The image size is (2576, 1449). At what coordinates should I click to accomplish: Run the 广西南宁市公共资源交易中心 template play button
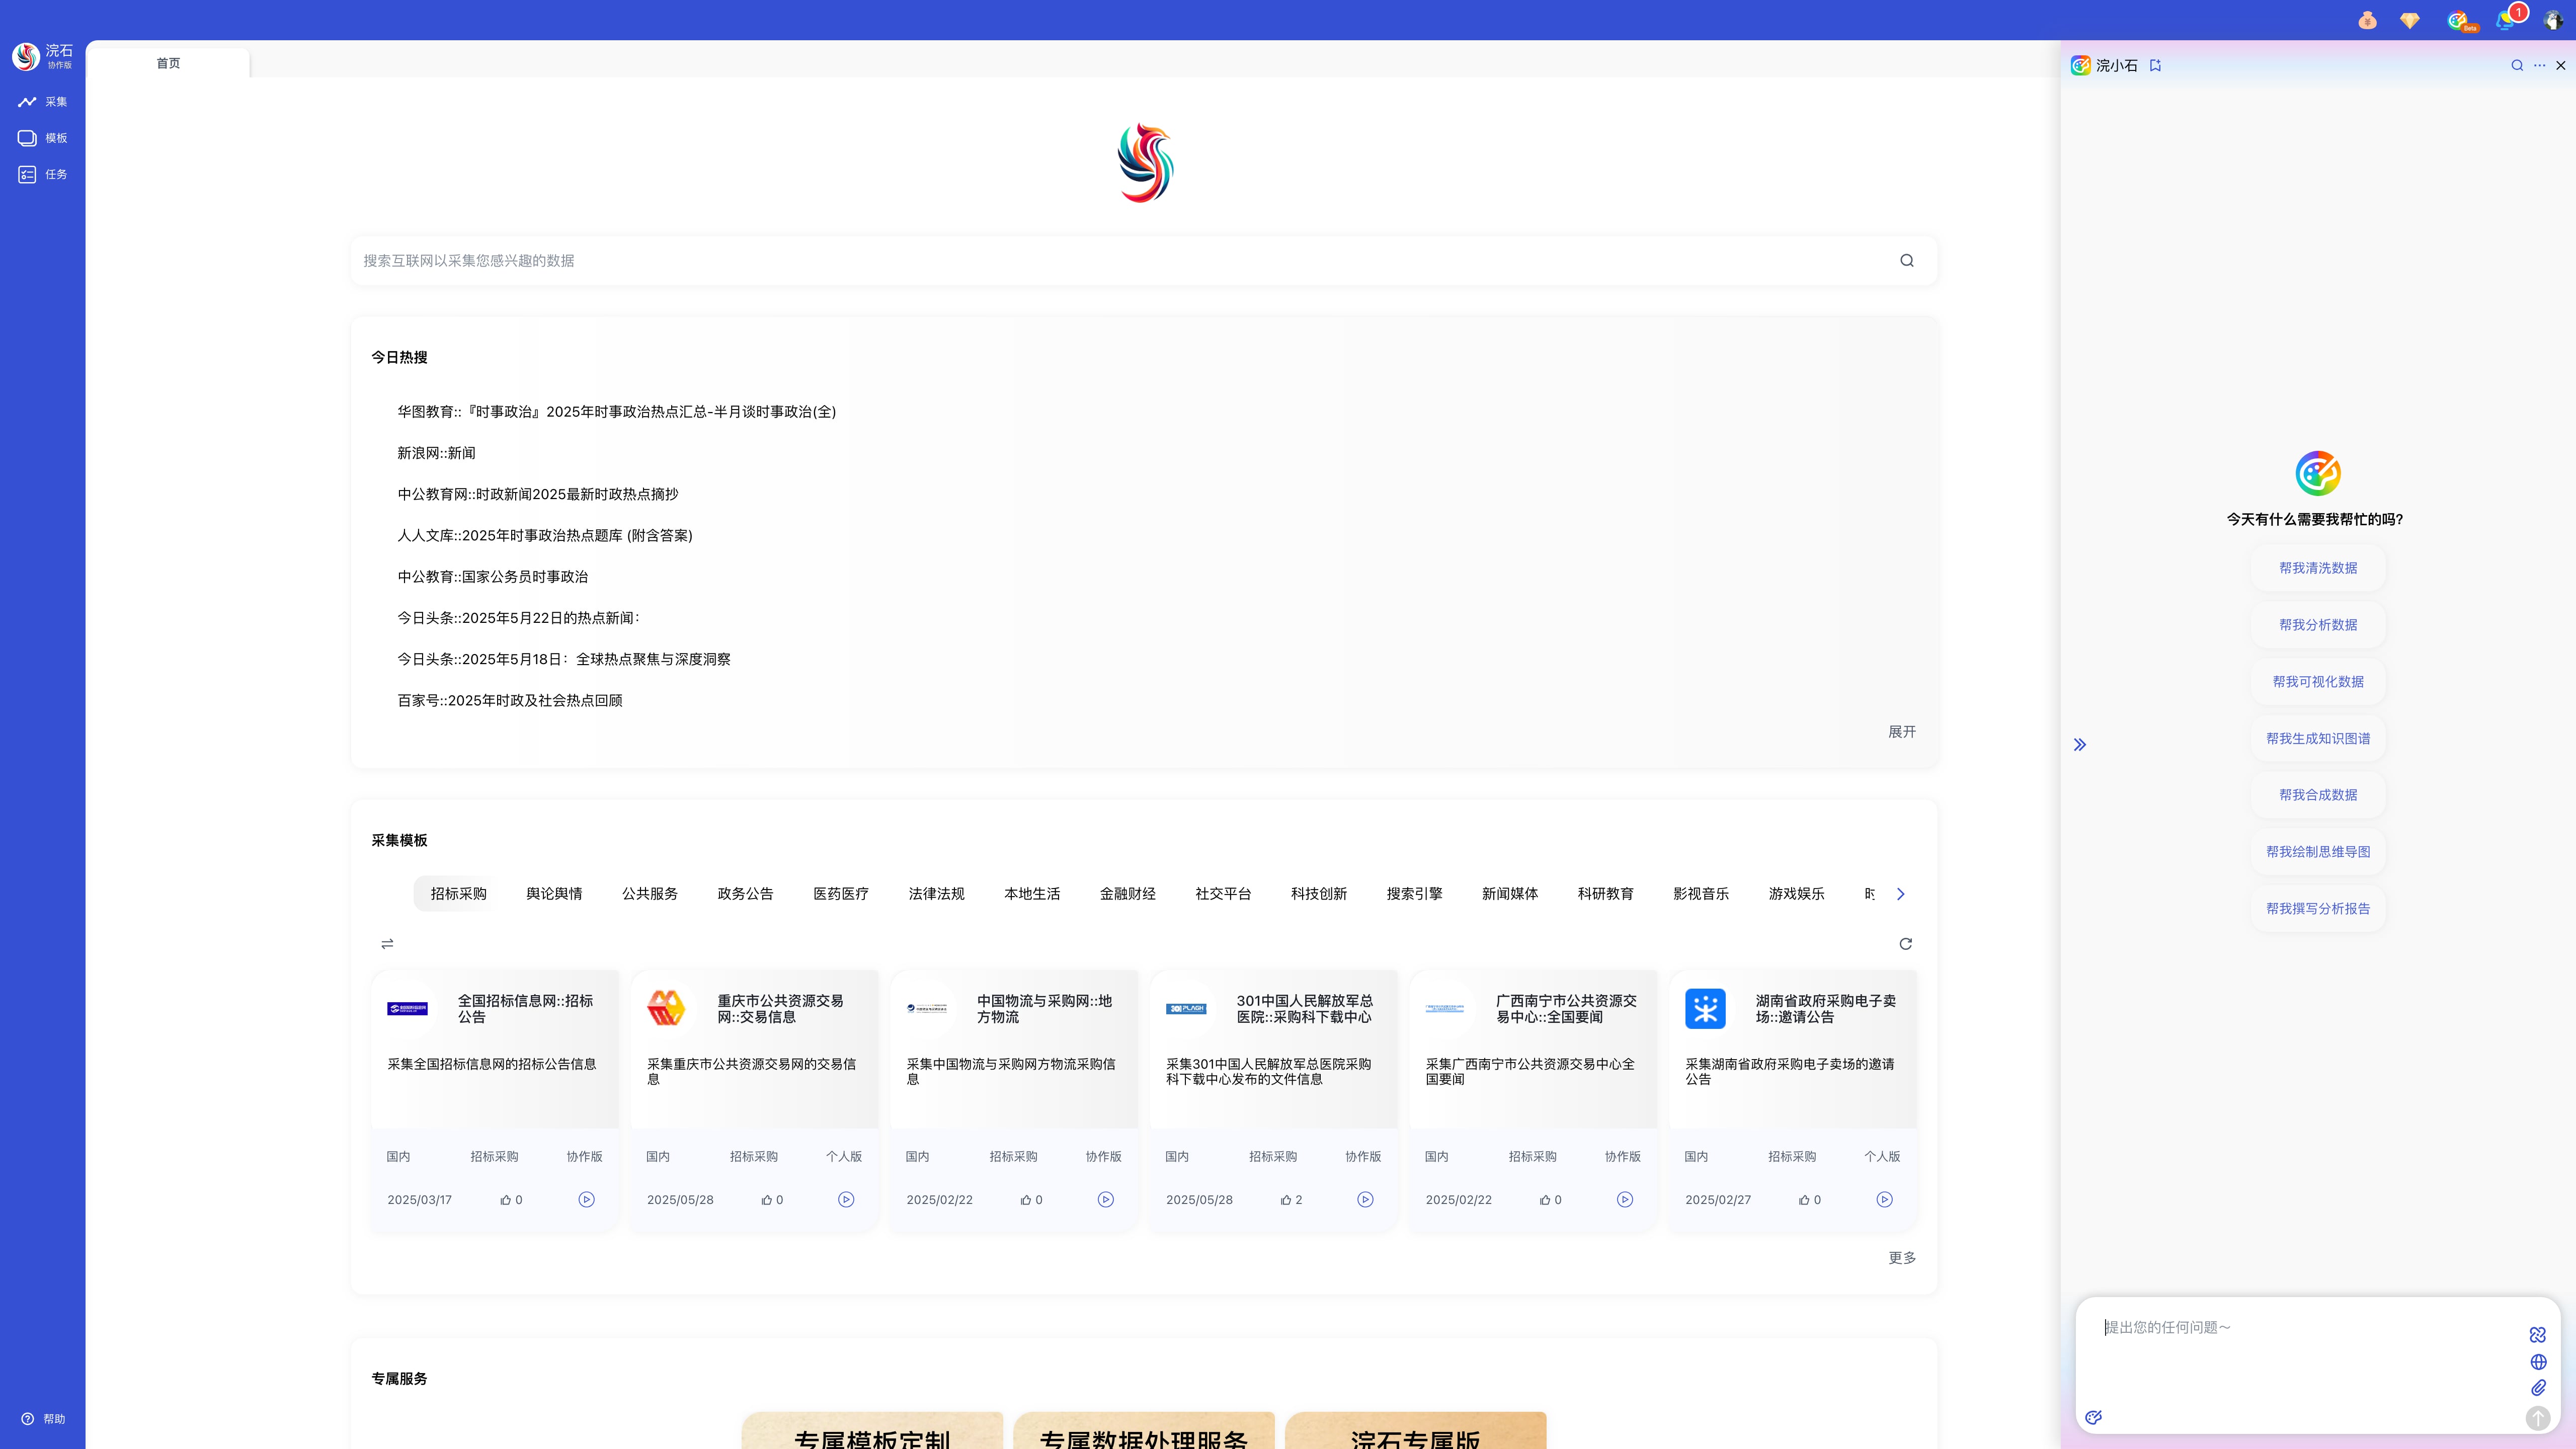tap(1625, 1200)
